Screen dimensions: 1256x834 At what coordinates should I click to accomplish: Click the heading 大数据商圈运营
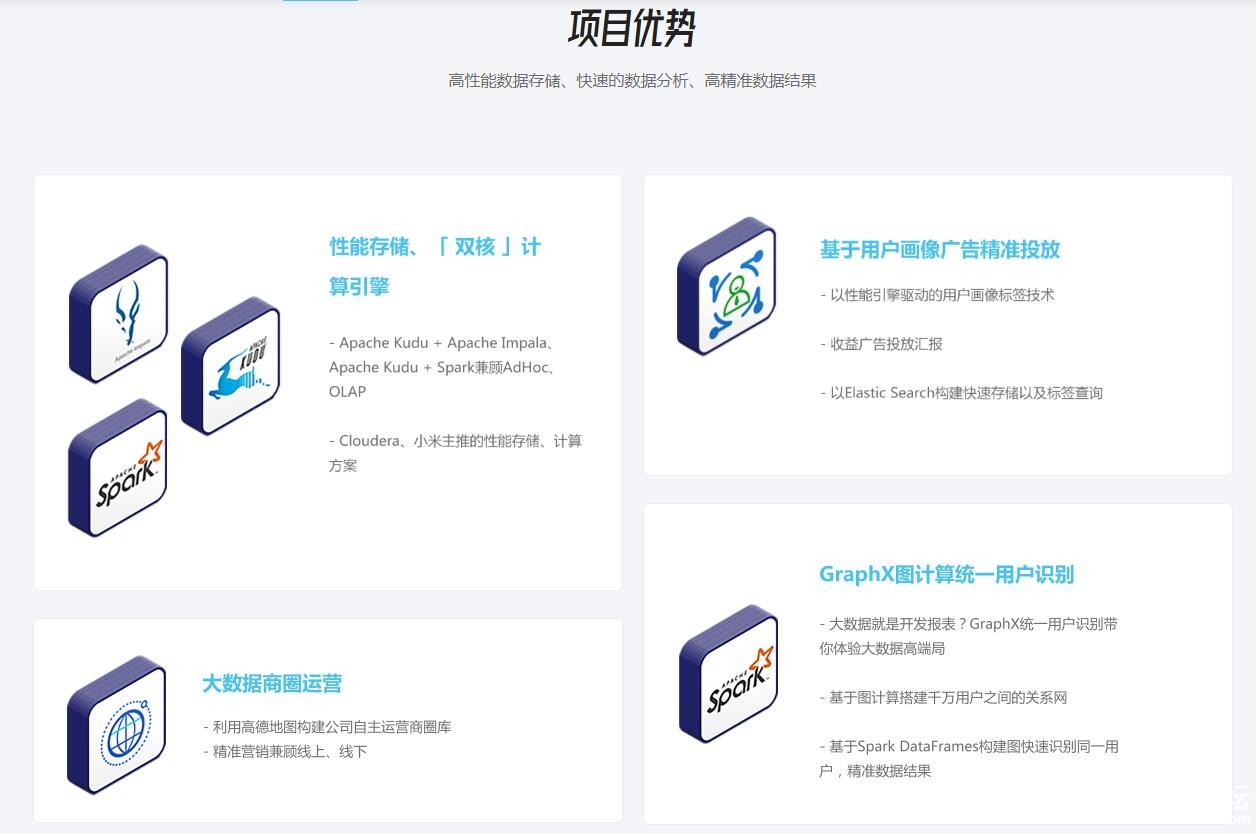[x=272, y=683]
